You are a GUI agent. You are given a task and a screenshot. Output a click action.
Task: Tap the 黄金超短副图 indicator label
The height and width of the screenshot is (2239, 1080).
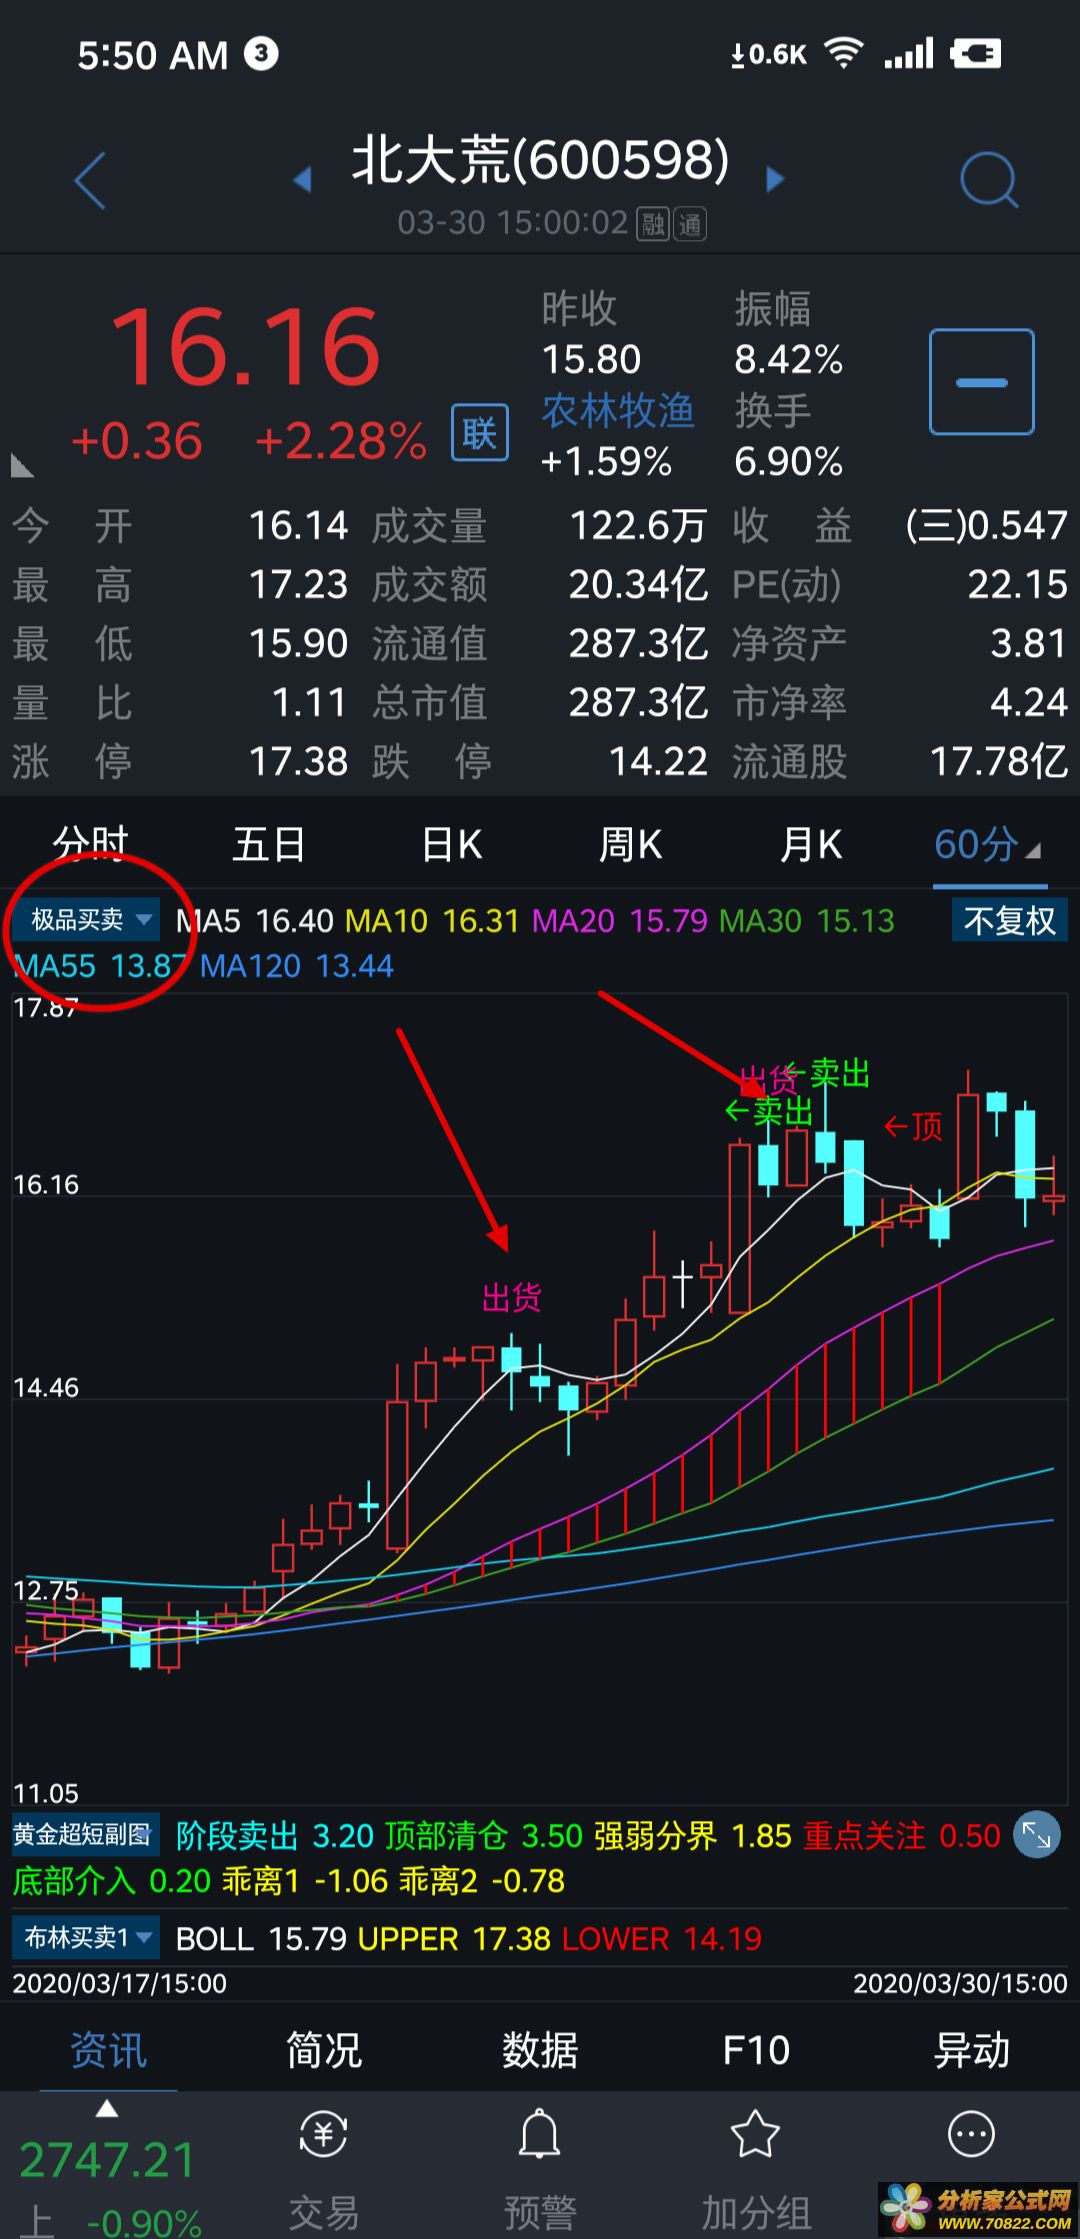click(x=83, y=1835)
